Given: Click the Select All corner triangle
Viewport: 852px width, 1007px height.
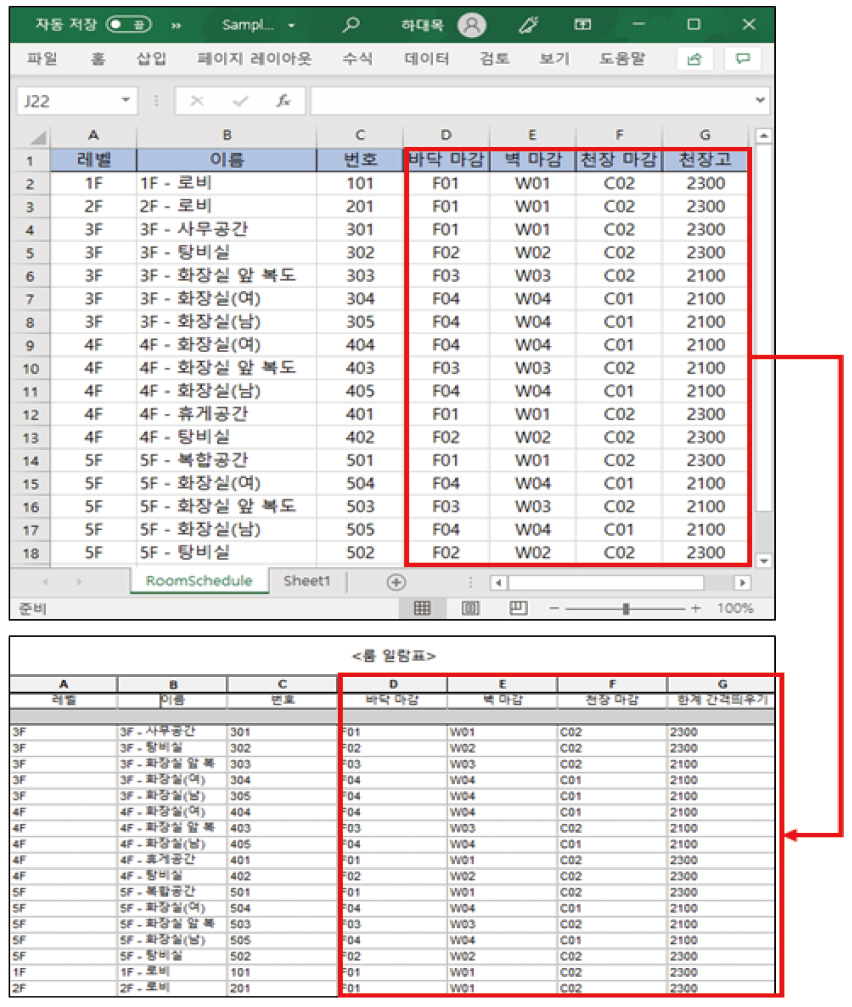Looking at the screenshot, I should click(x=38, y=137).
